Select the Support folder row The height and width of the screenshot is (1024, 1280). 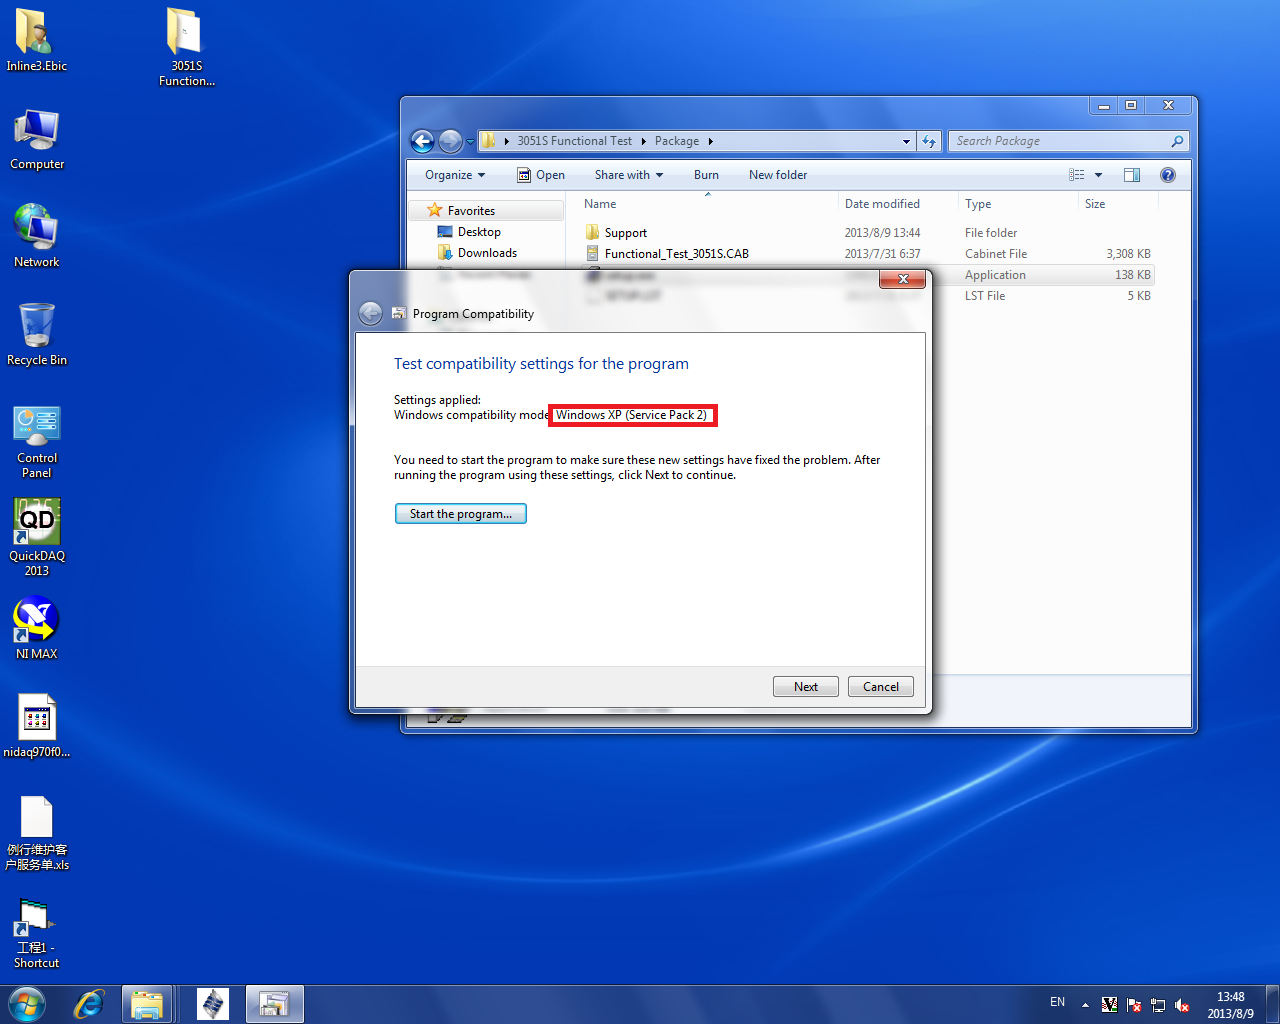(868, 233)
